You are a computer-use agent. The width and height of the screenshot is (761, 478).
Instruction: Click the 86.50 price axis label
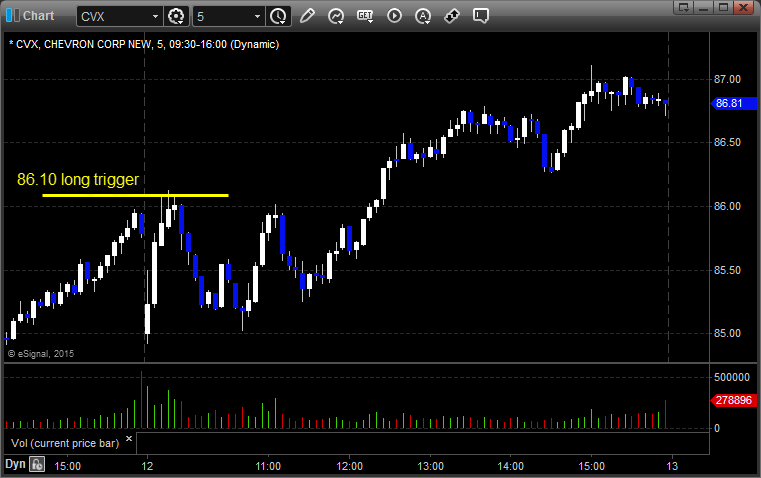(728, 142)
